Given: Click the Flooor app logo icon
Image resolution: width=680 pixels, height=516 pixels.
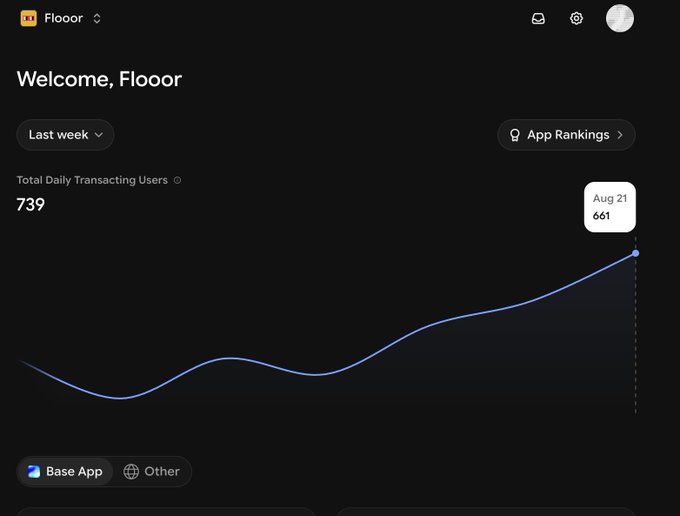Looking at the screenshot, I should pyautogui.click(x=29, y=18).
